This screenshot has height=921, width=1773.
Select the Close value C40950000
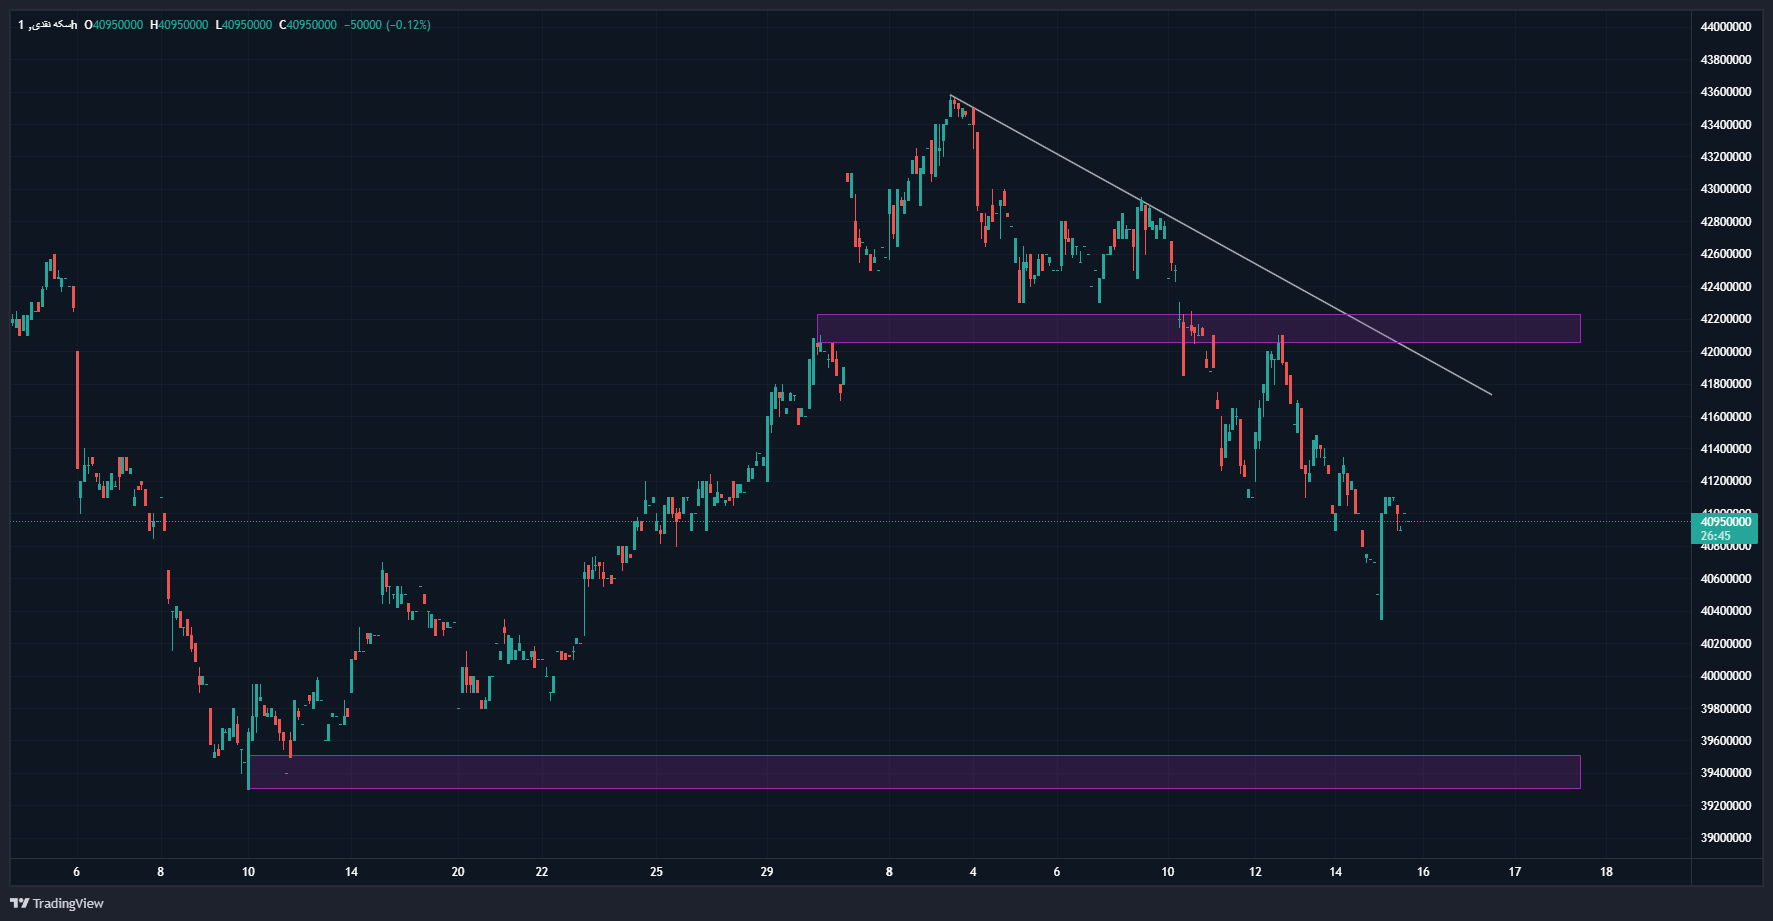tap(308, 25)
